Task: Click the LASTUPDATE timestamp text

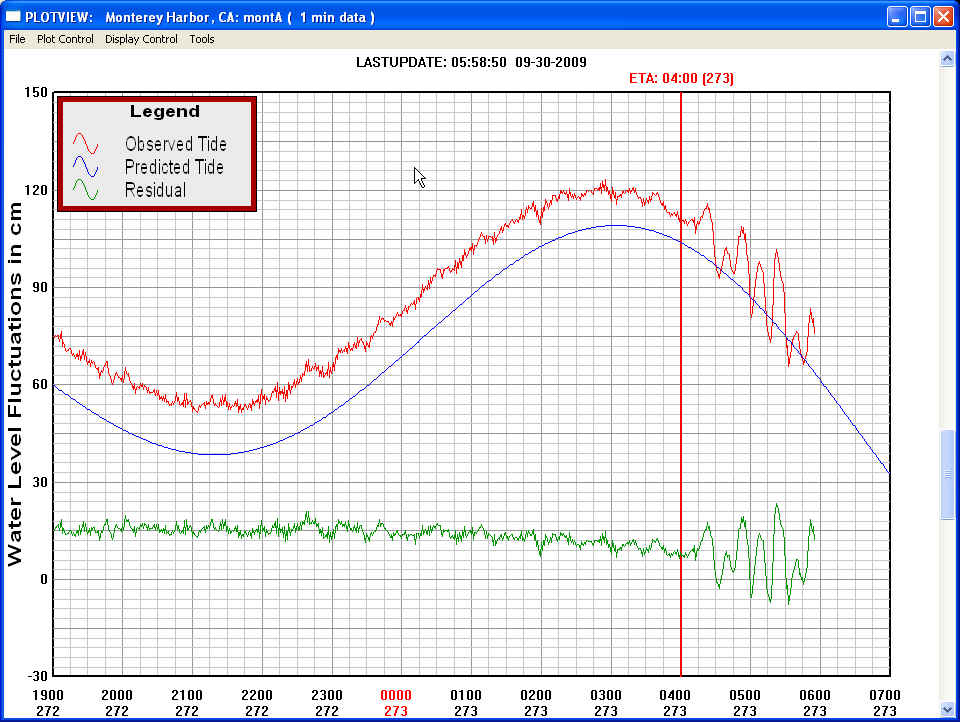Action: coord(471,62)
